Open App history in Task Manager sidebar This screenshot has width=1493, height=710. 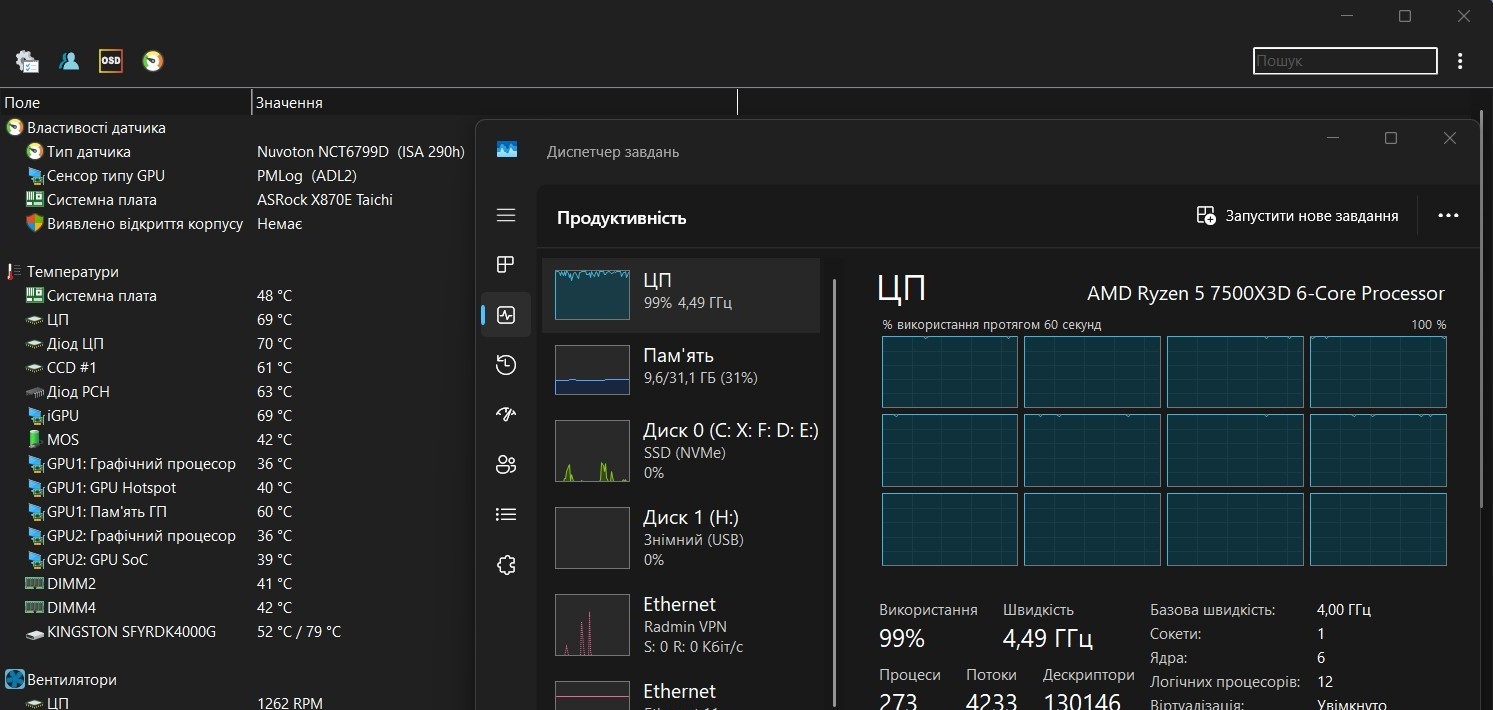coord(506,365)
